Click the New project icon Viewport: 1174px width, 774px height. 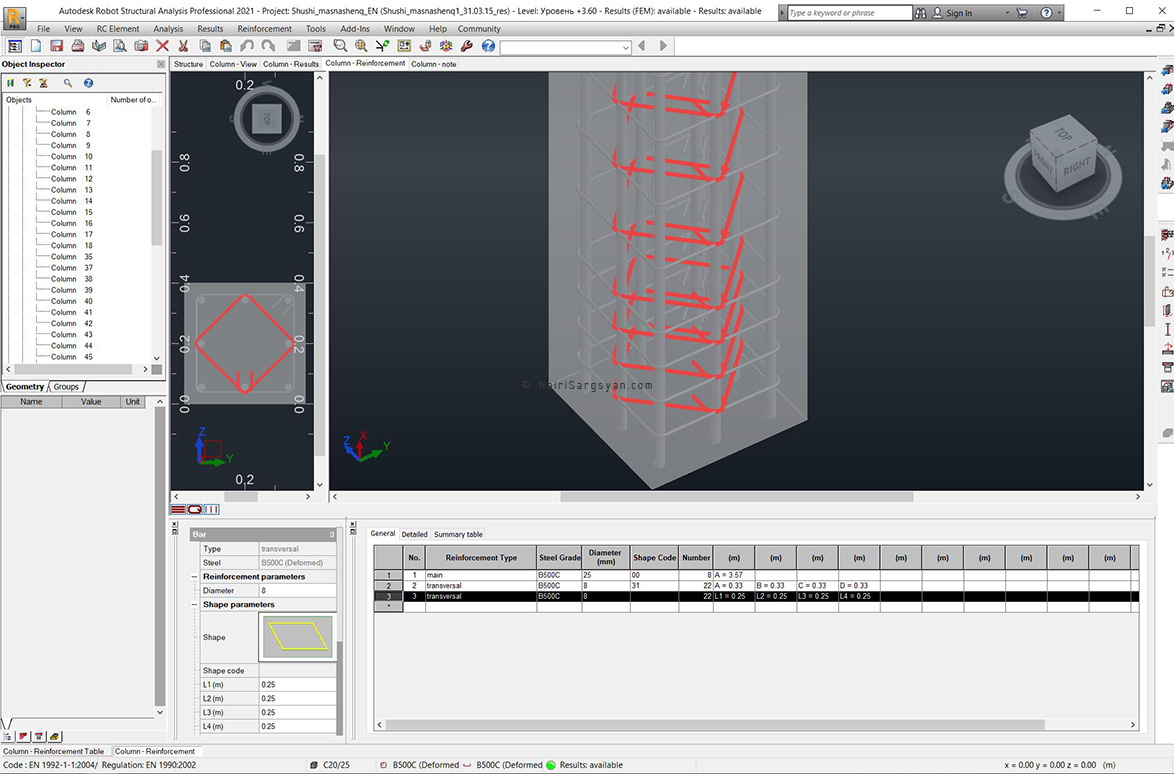(35, 46)
